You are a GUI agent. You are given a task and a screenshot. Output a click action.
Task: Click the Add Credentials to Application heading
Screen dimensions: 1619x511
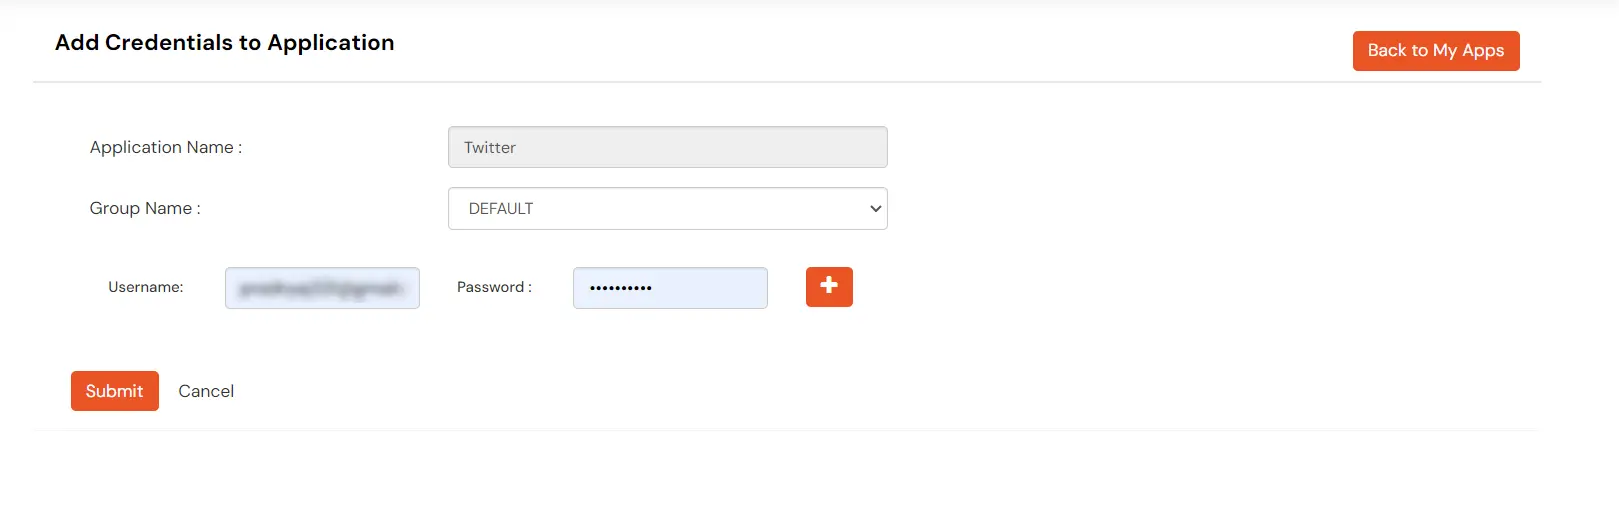(x=225, y=43)
